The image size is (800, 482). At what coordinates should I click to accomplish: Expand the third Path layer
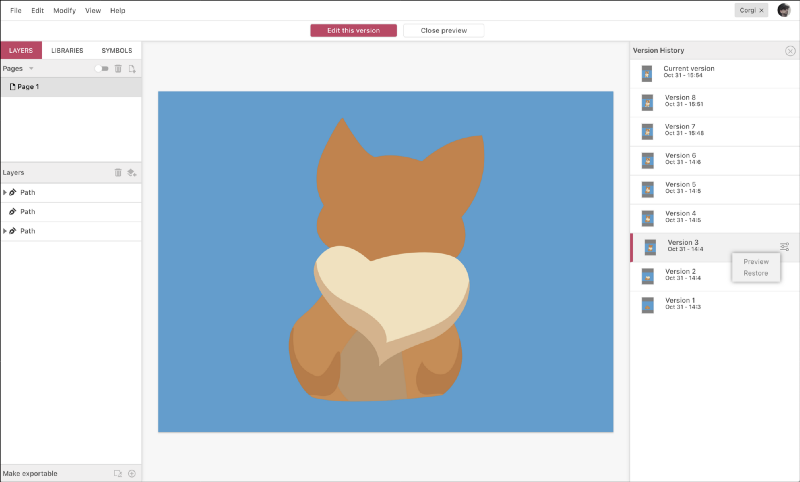pyautogui.click(x=5, y=231)
